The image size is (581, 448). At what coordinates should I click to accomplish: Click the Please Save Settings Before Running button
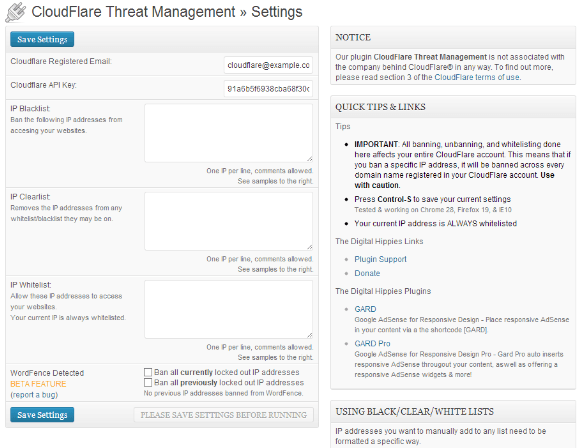click(223, 415)
